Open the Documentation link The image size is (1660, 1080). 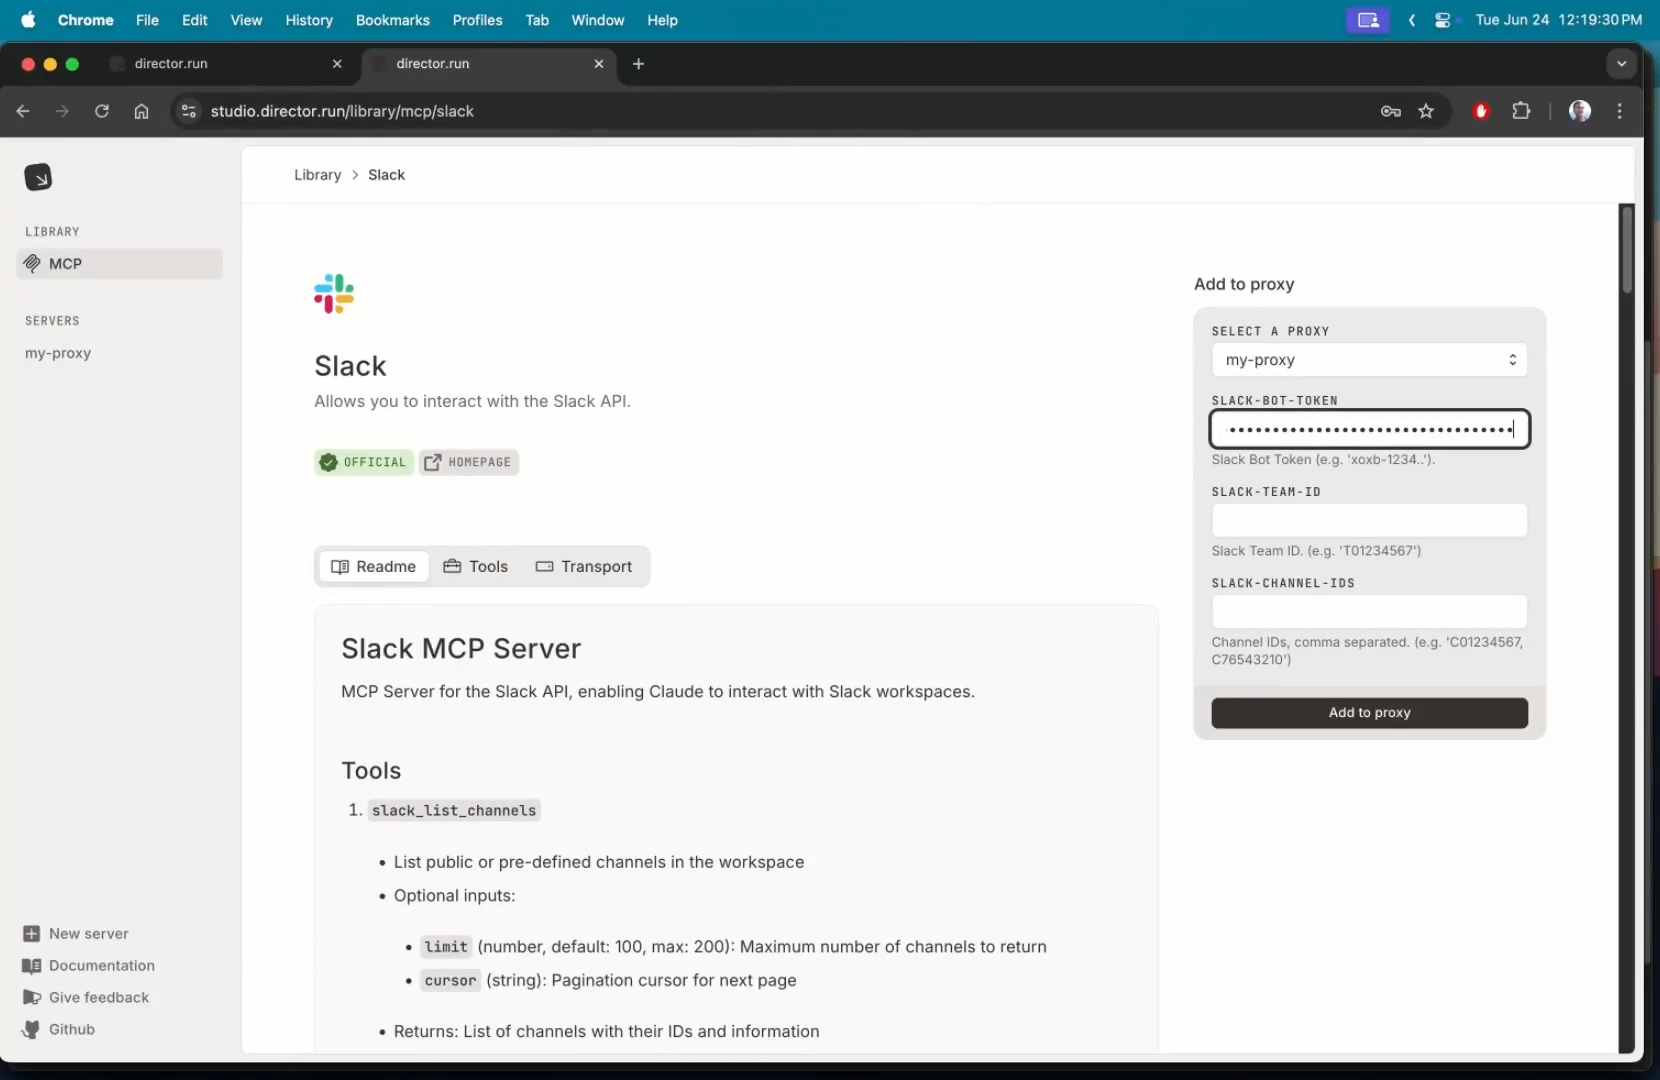coord(101,965)
